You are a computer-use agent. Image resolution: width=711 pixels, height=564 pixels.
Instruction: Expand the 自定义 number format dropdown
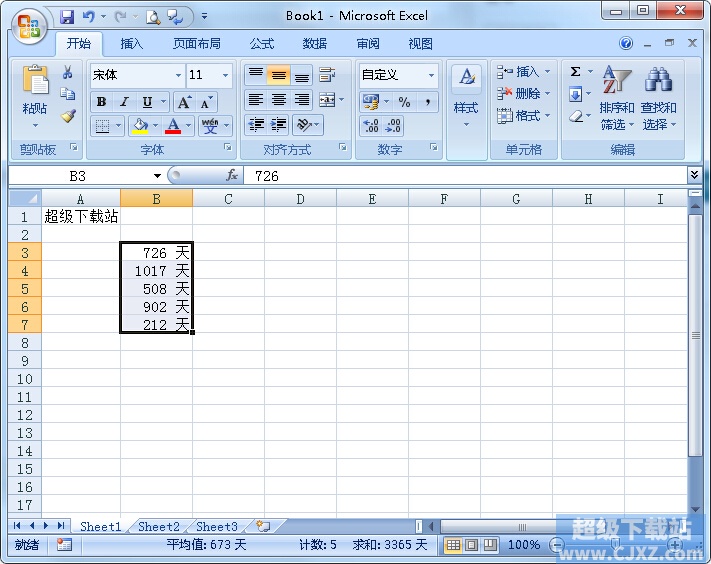pos(431,75)
